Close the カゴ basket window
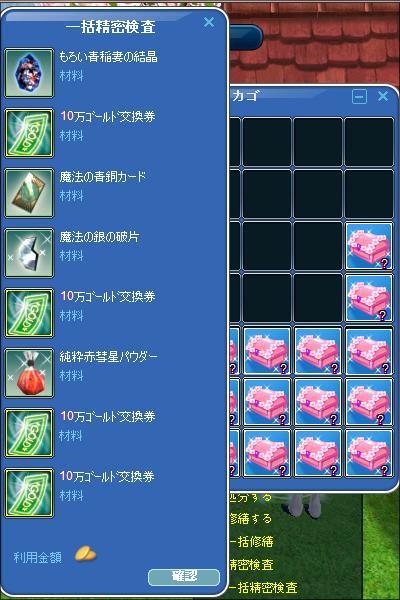400x600 pixels. click(383, 96)
